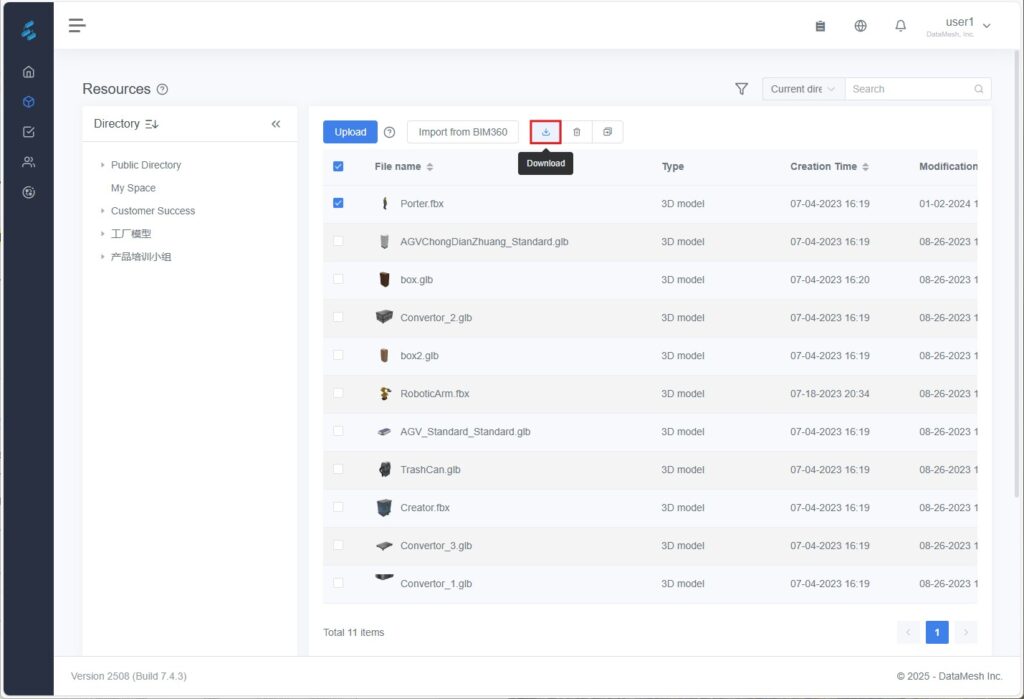Go to Home in the sidebar
Screen dimensions: 1024x699
tap(28, 72)
